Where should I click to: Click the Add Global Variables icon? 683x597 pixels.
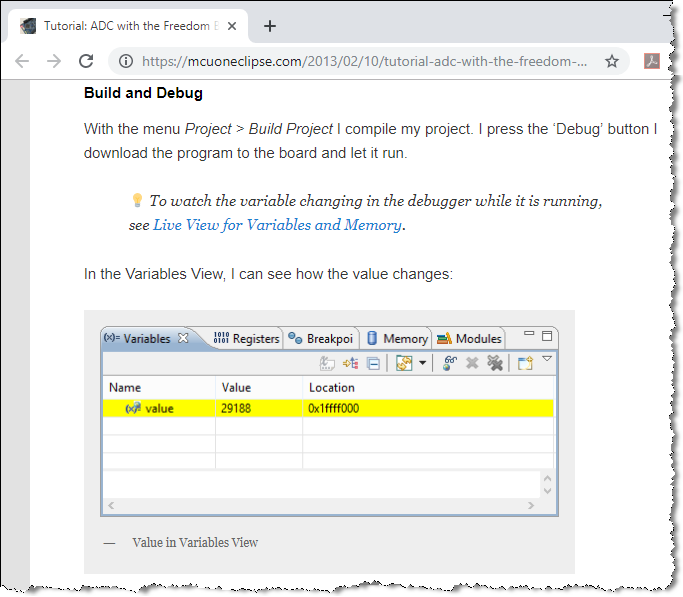coord(450,363)
